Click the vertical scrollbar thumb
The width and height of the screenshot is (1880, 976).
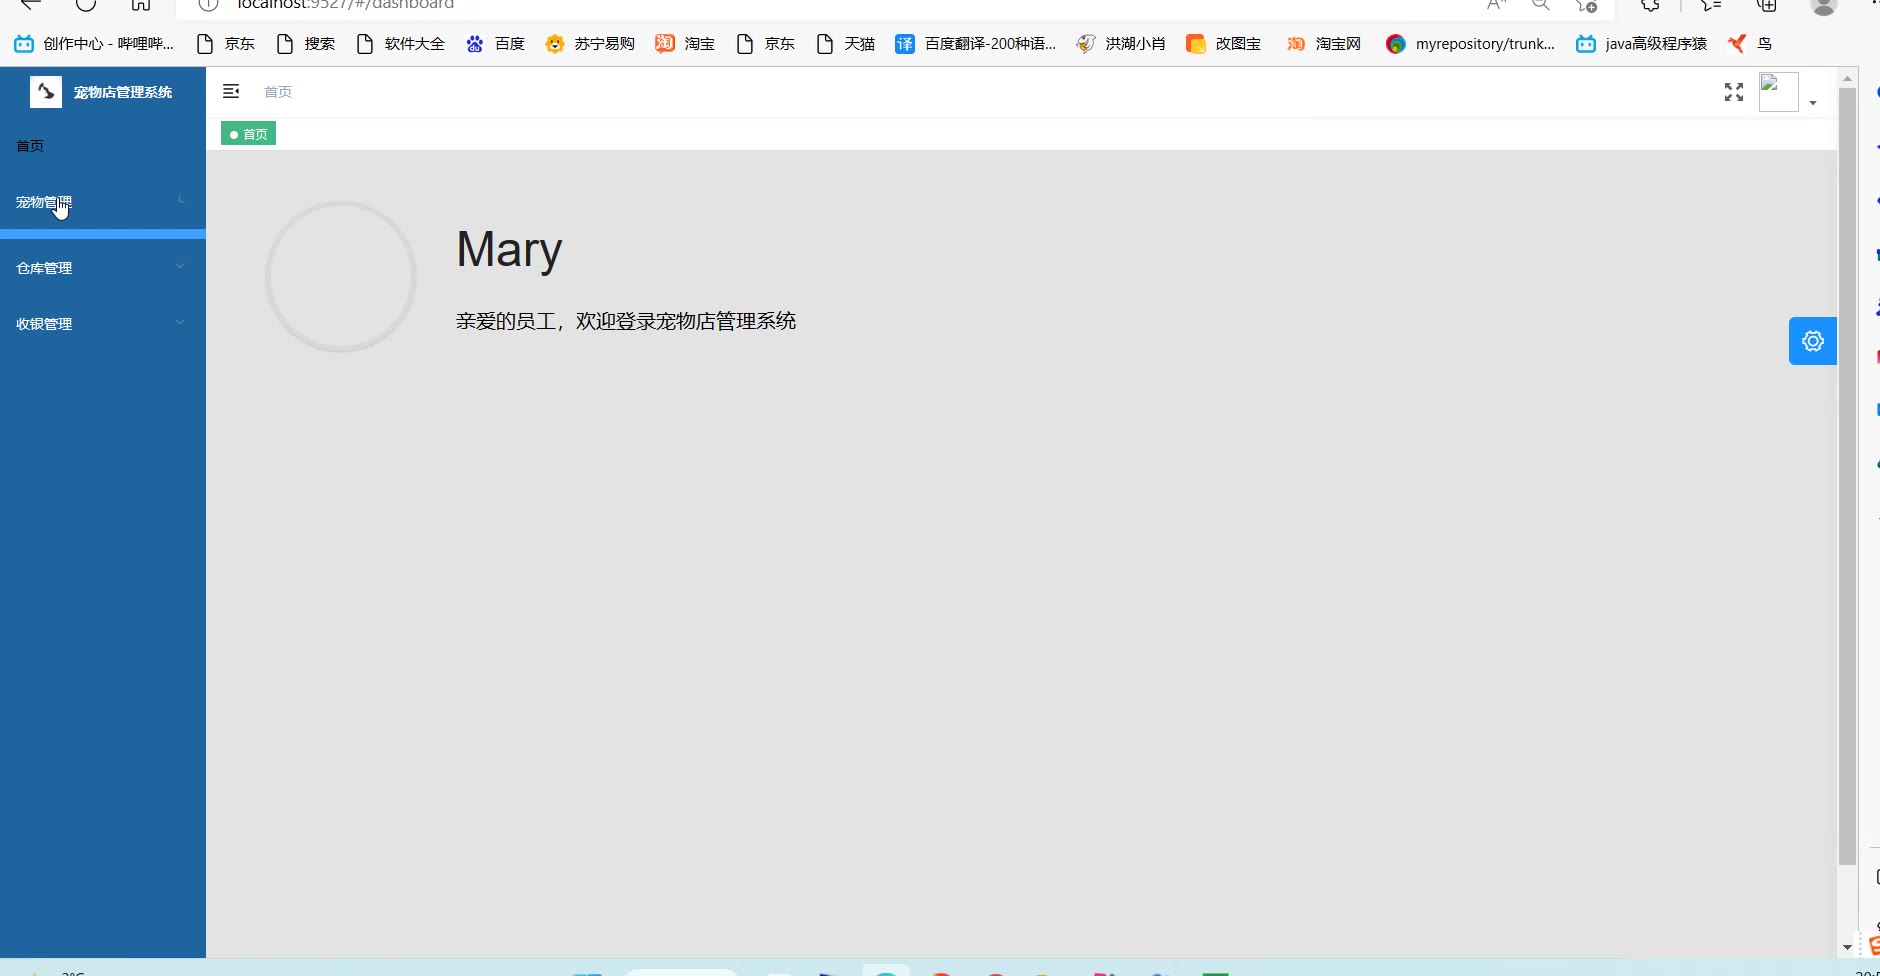1847,476
